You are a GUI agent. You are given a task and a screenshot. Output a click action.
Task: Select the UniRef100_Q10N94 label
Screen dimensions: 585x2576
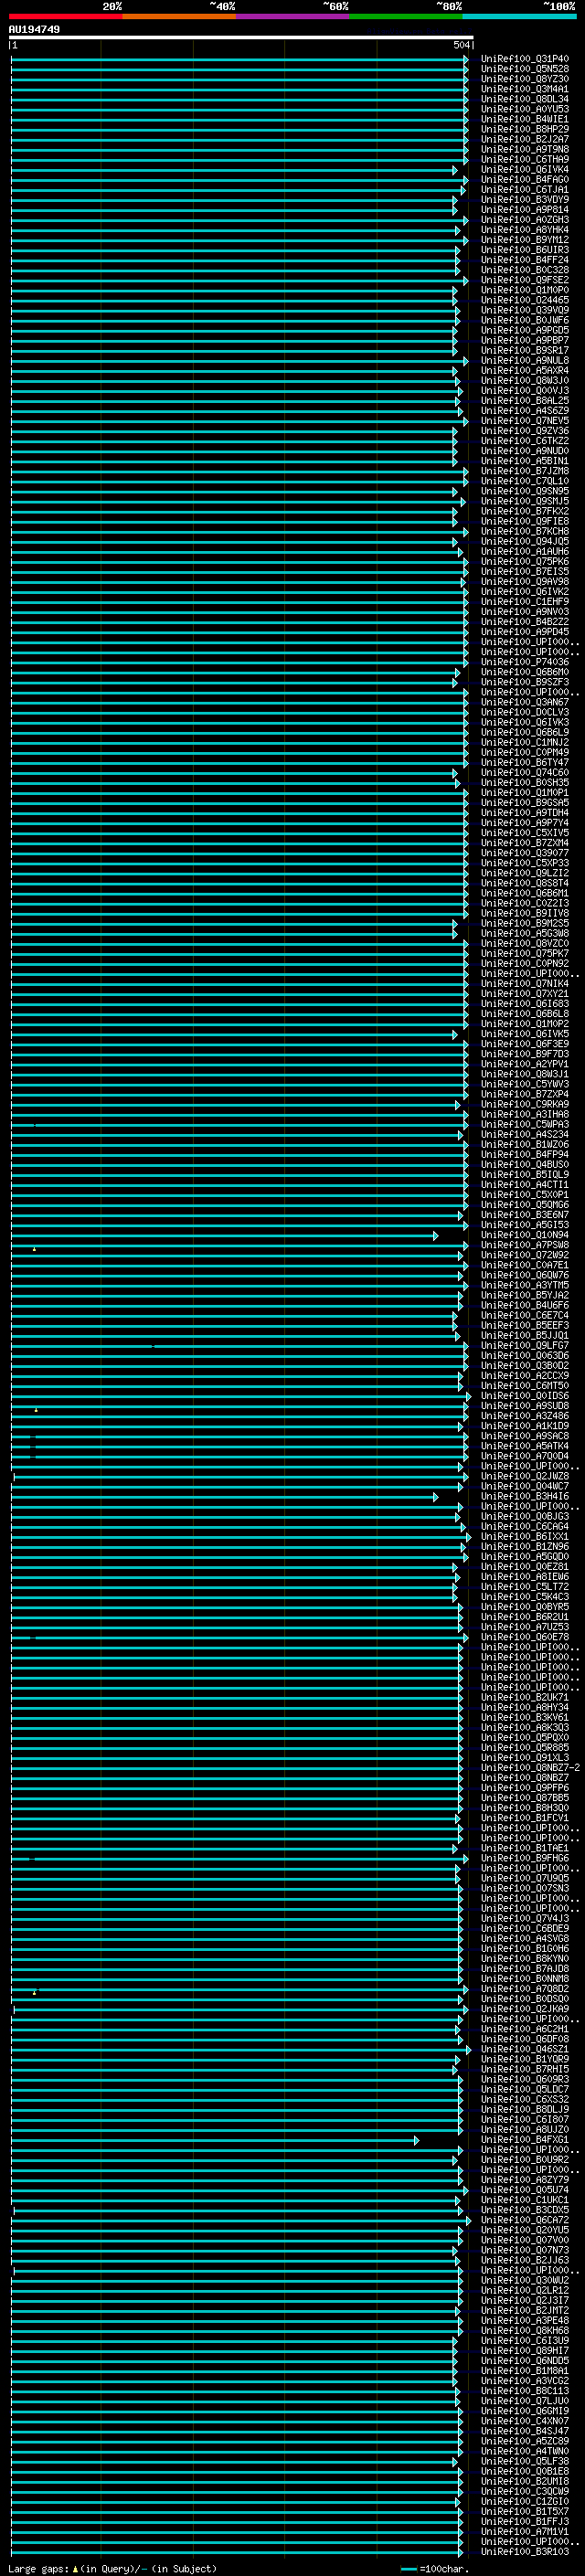pos(524,1235)
